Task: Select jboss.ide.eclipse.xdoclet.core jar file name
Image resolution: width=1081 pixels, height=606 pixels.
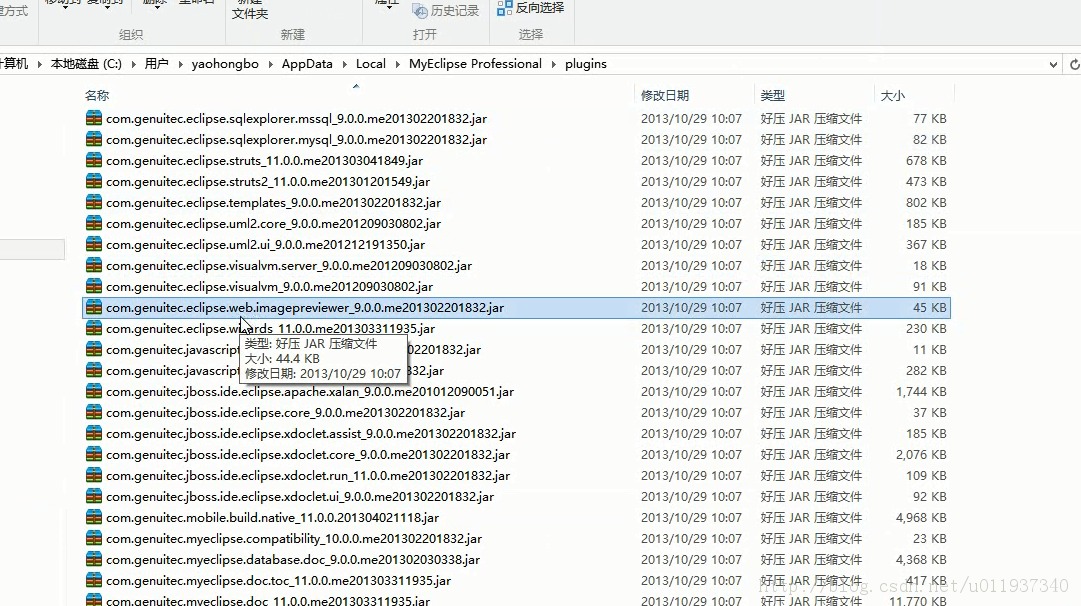Action: tap(307, 454)
